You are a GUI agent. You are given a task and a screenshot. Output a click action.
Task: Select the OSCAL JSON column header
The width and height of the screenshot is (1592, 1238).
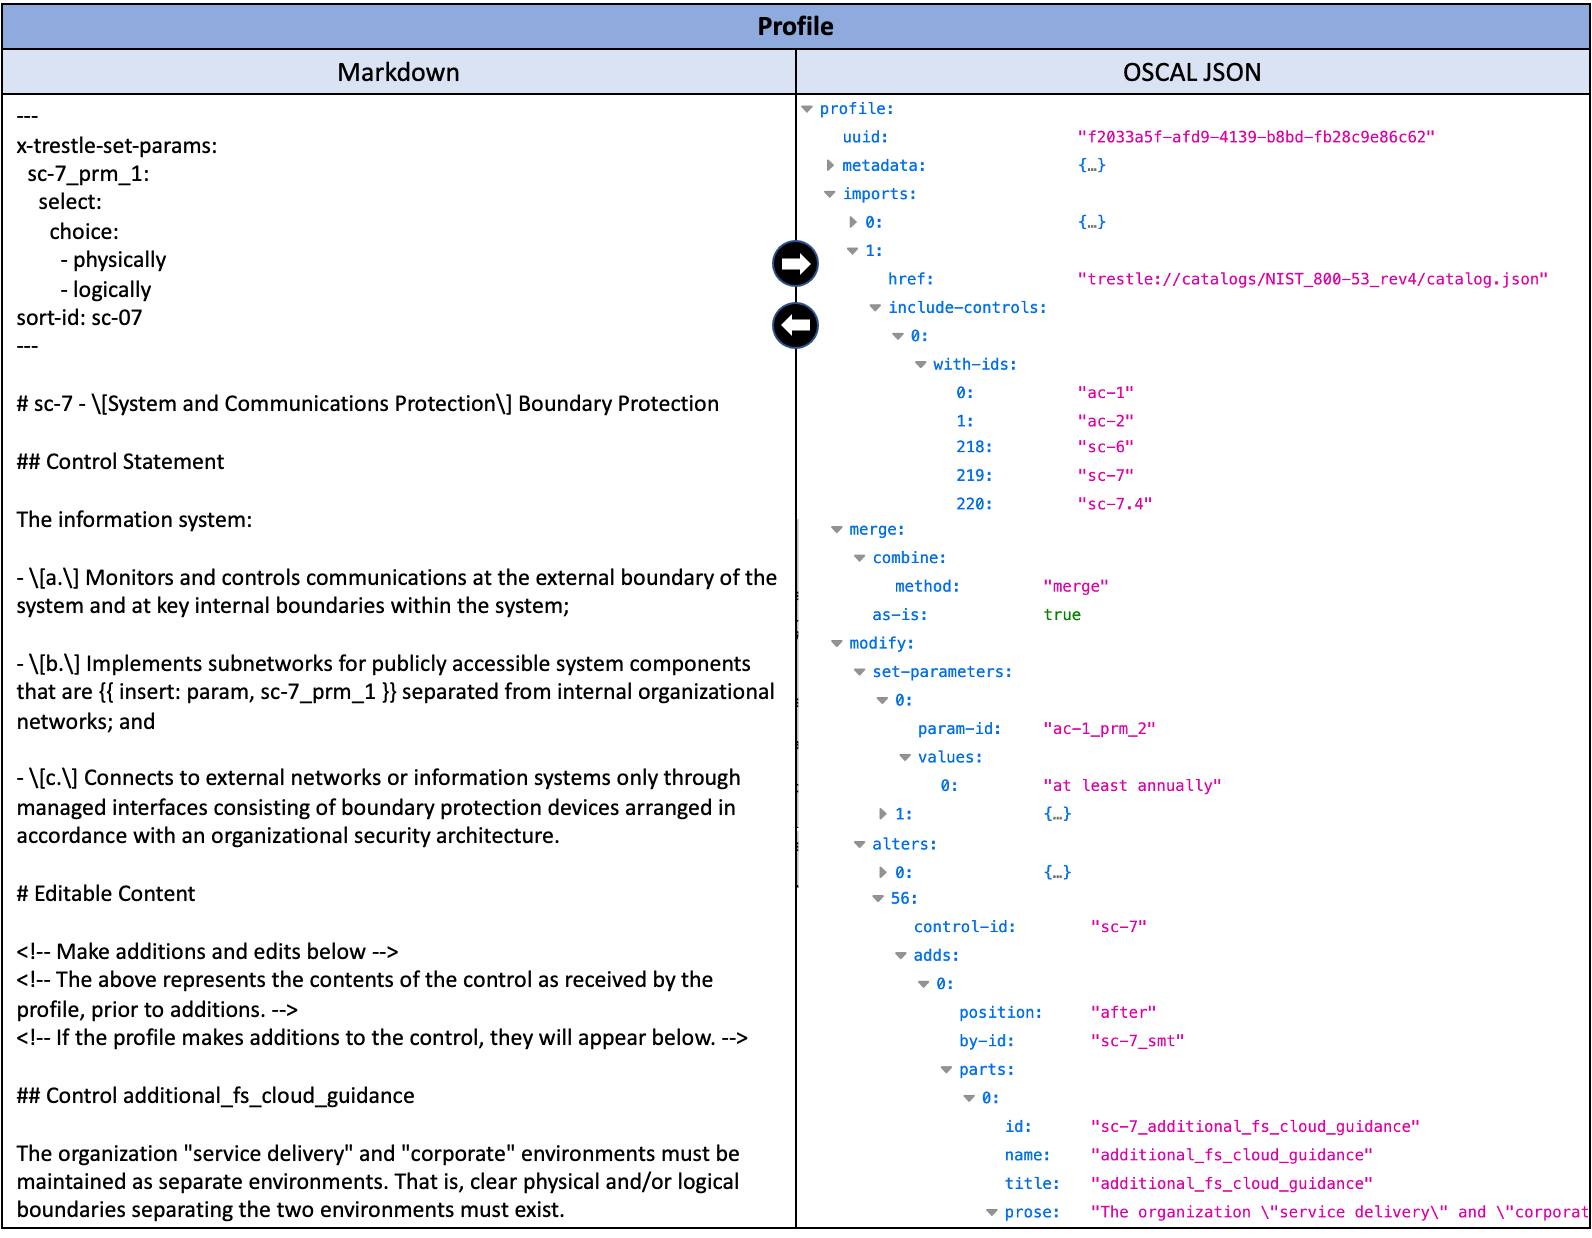pyautogui.click(x=1192, y=72)
